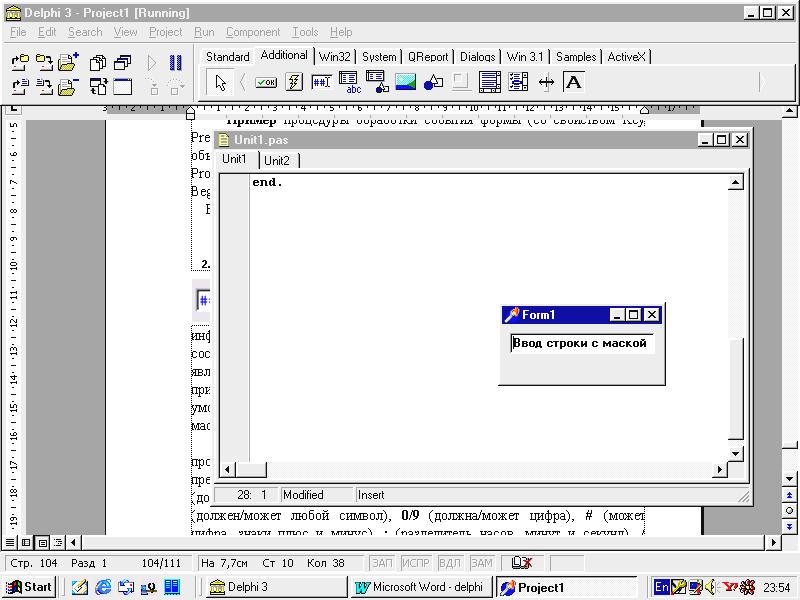This screenshot has height=600, width=800.
Task: Switch to the ActiveX palette tab
Action: tap(627, 57)
